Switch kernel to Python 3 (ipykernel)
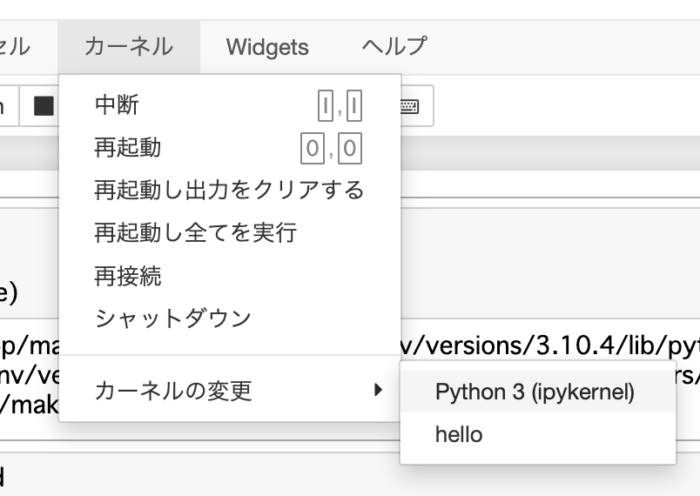Viewport: 700px width, 496px height. pyautogui.click(x=534, y=392)
